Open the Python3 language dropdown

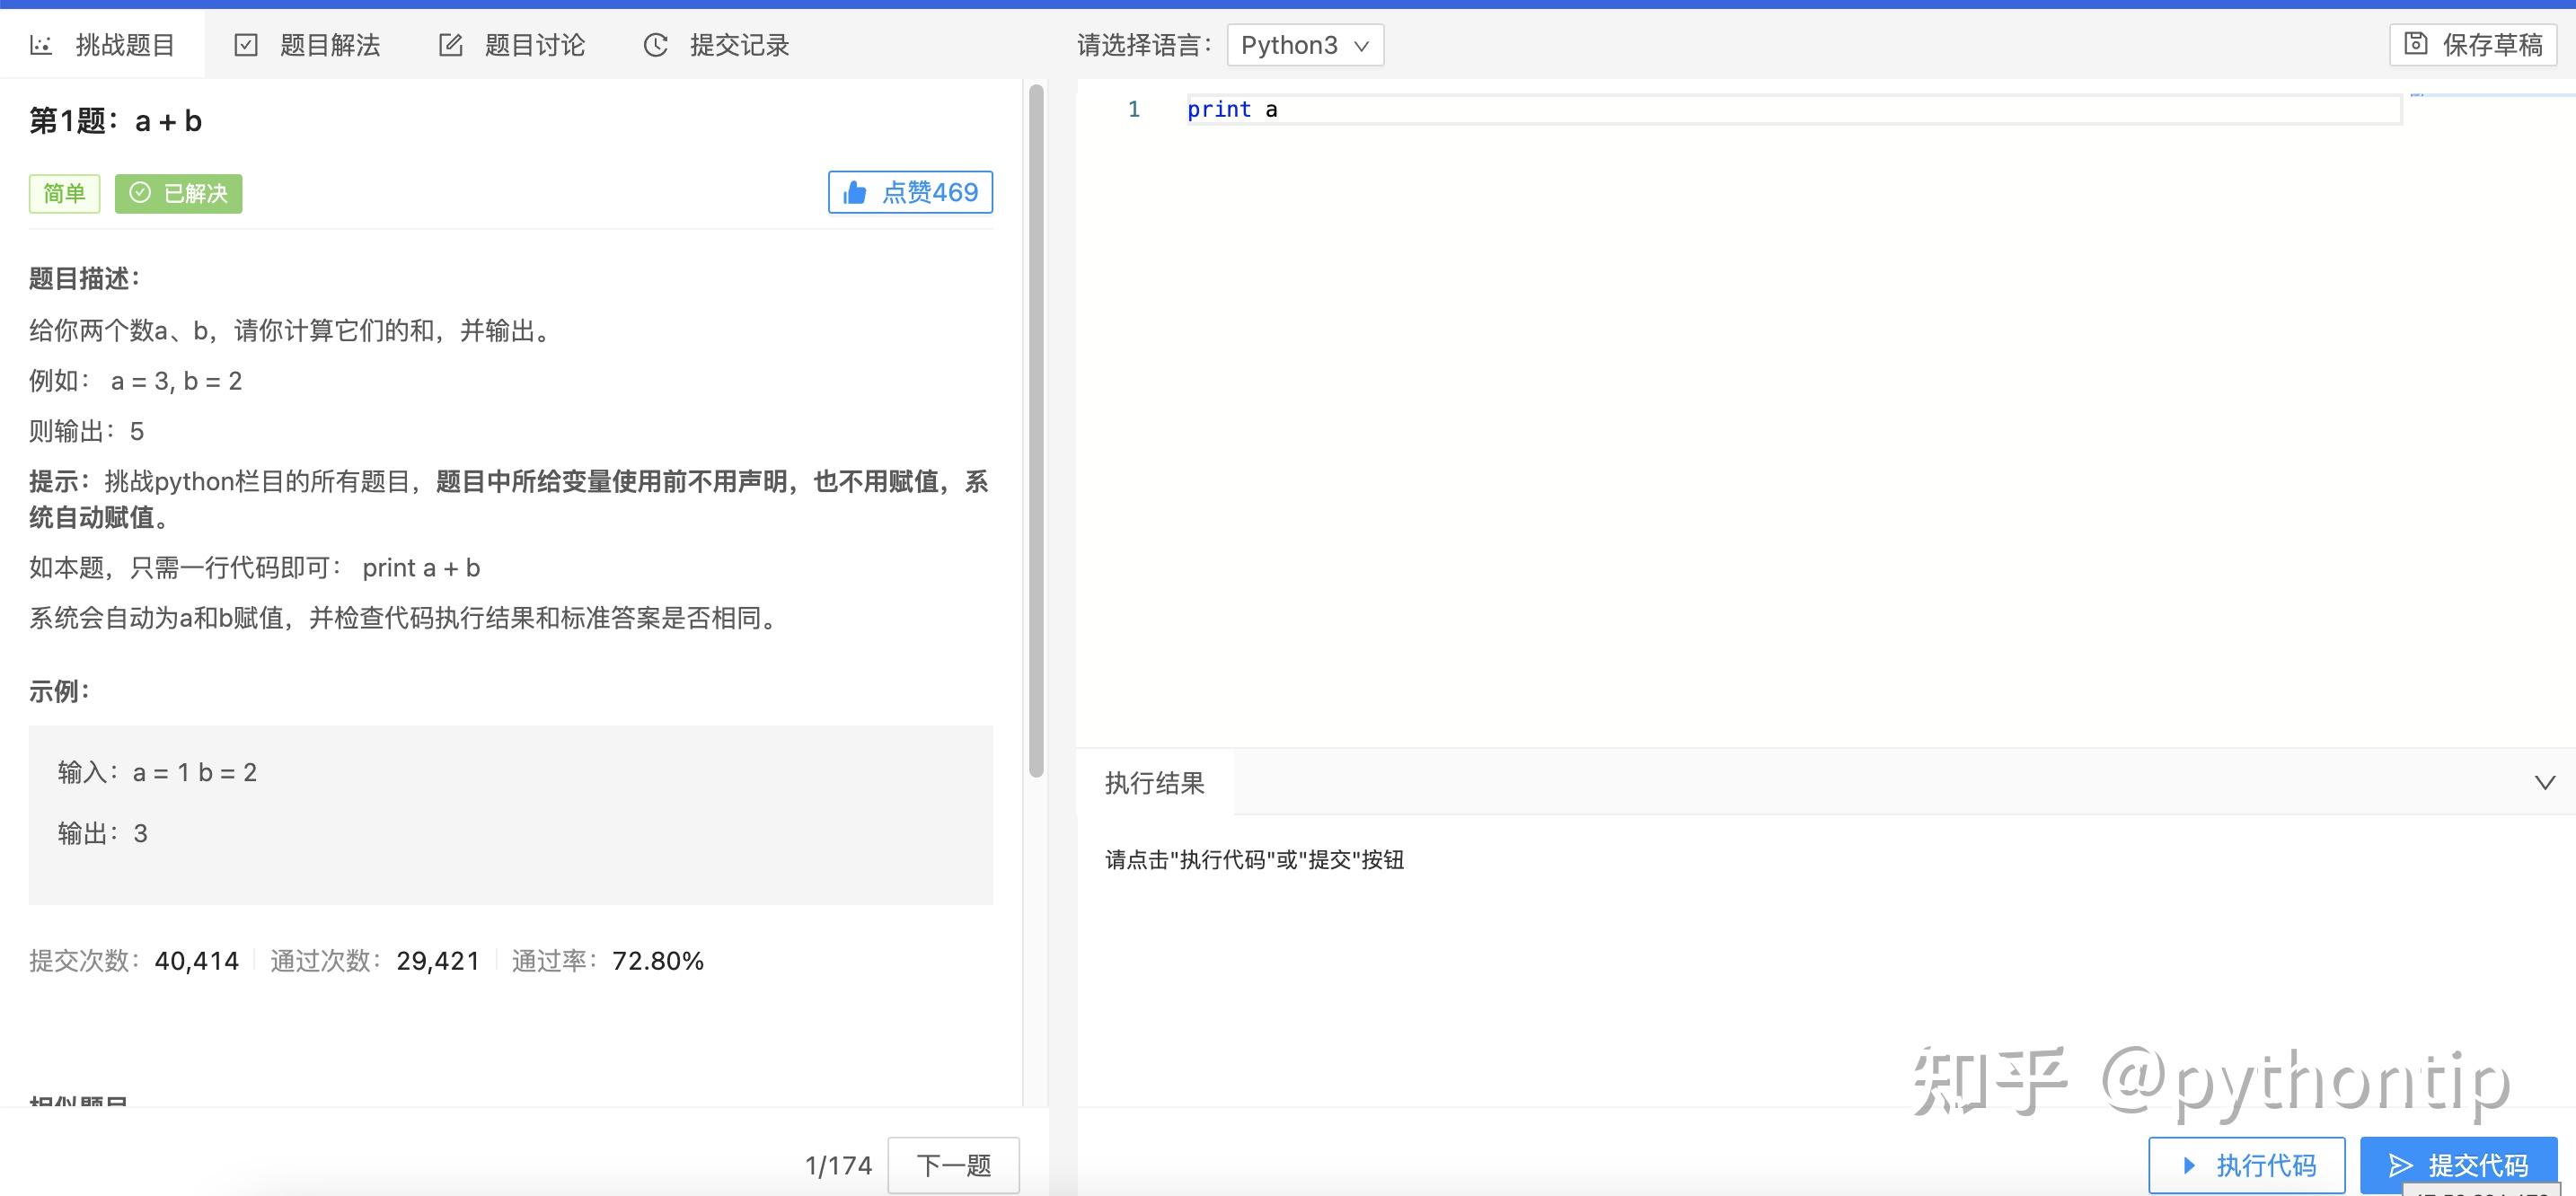[x=1305, y=45]
